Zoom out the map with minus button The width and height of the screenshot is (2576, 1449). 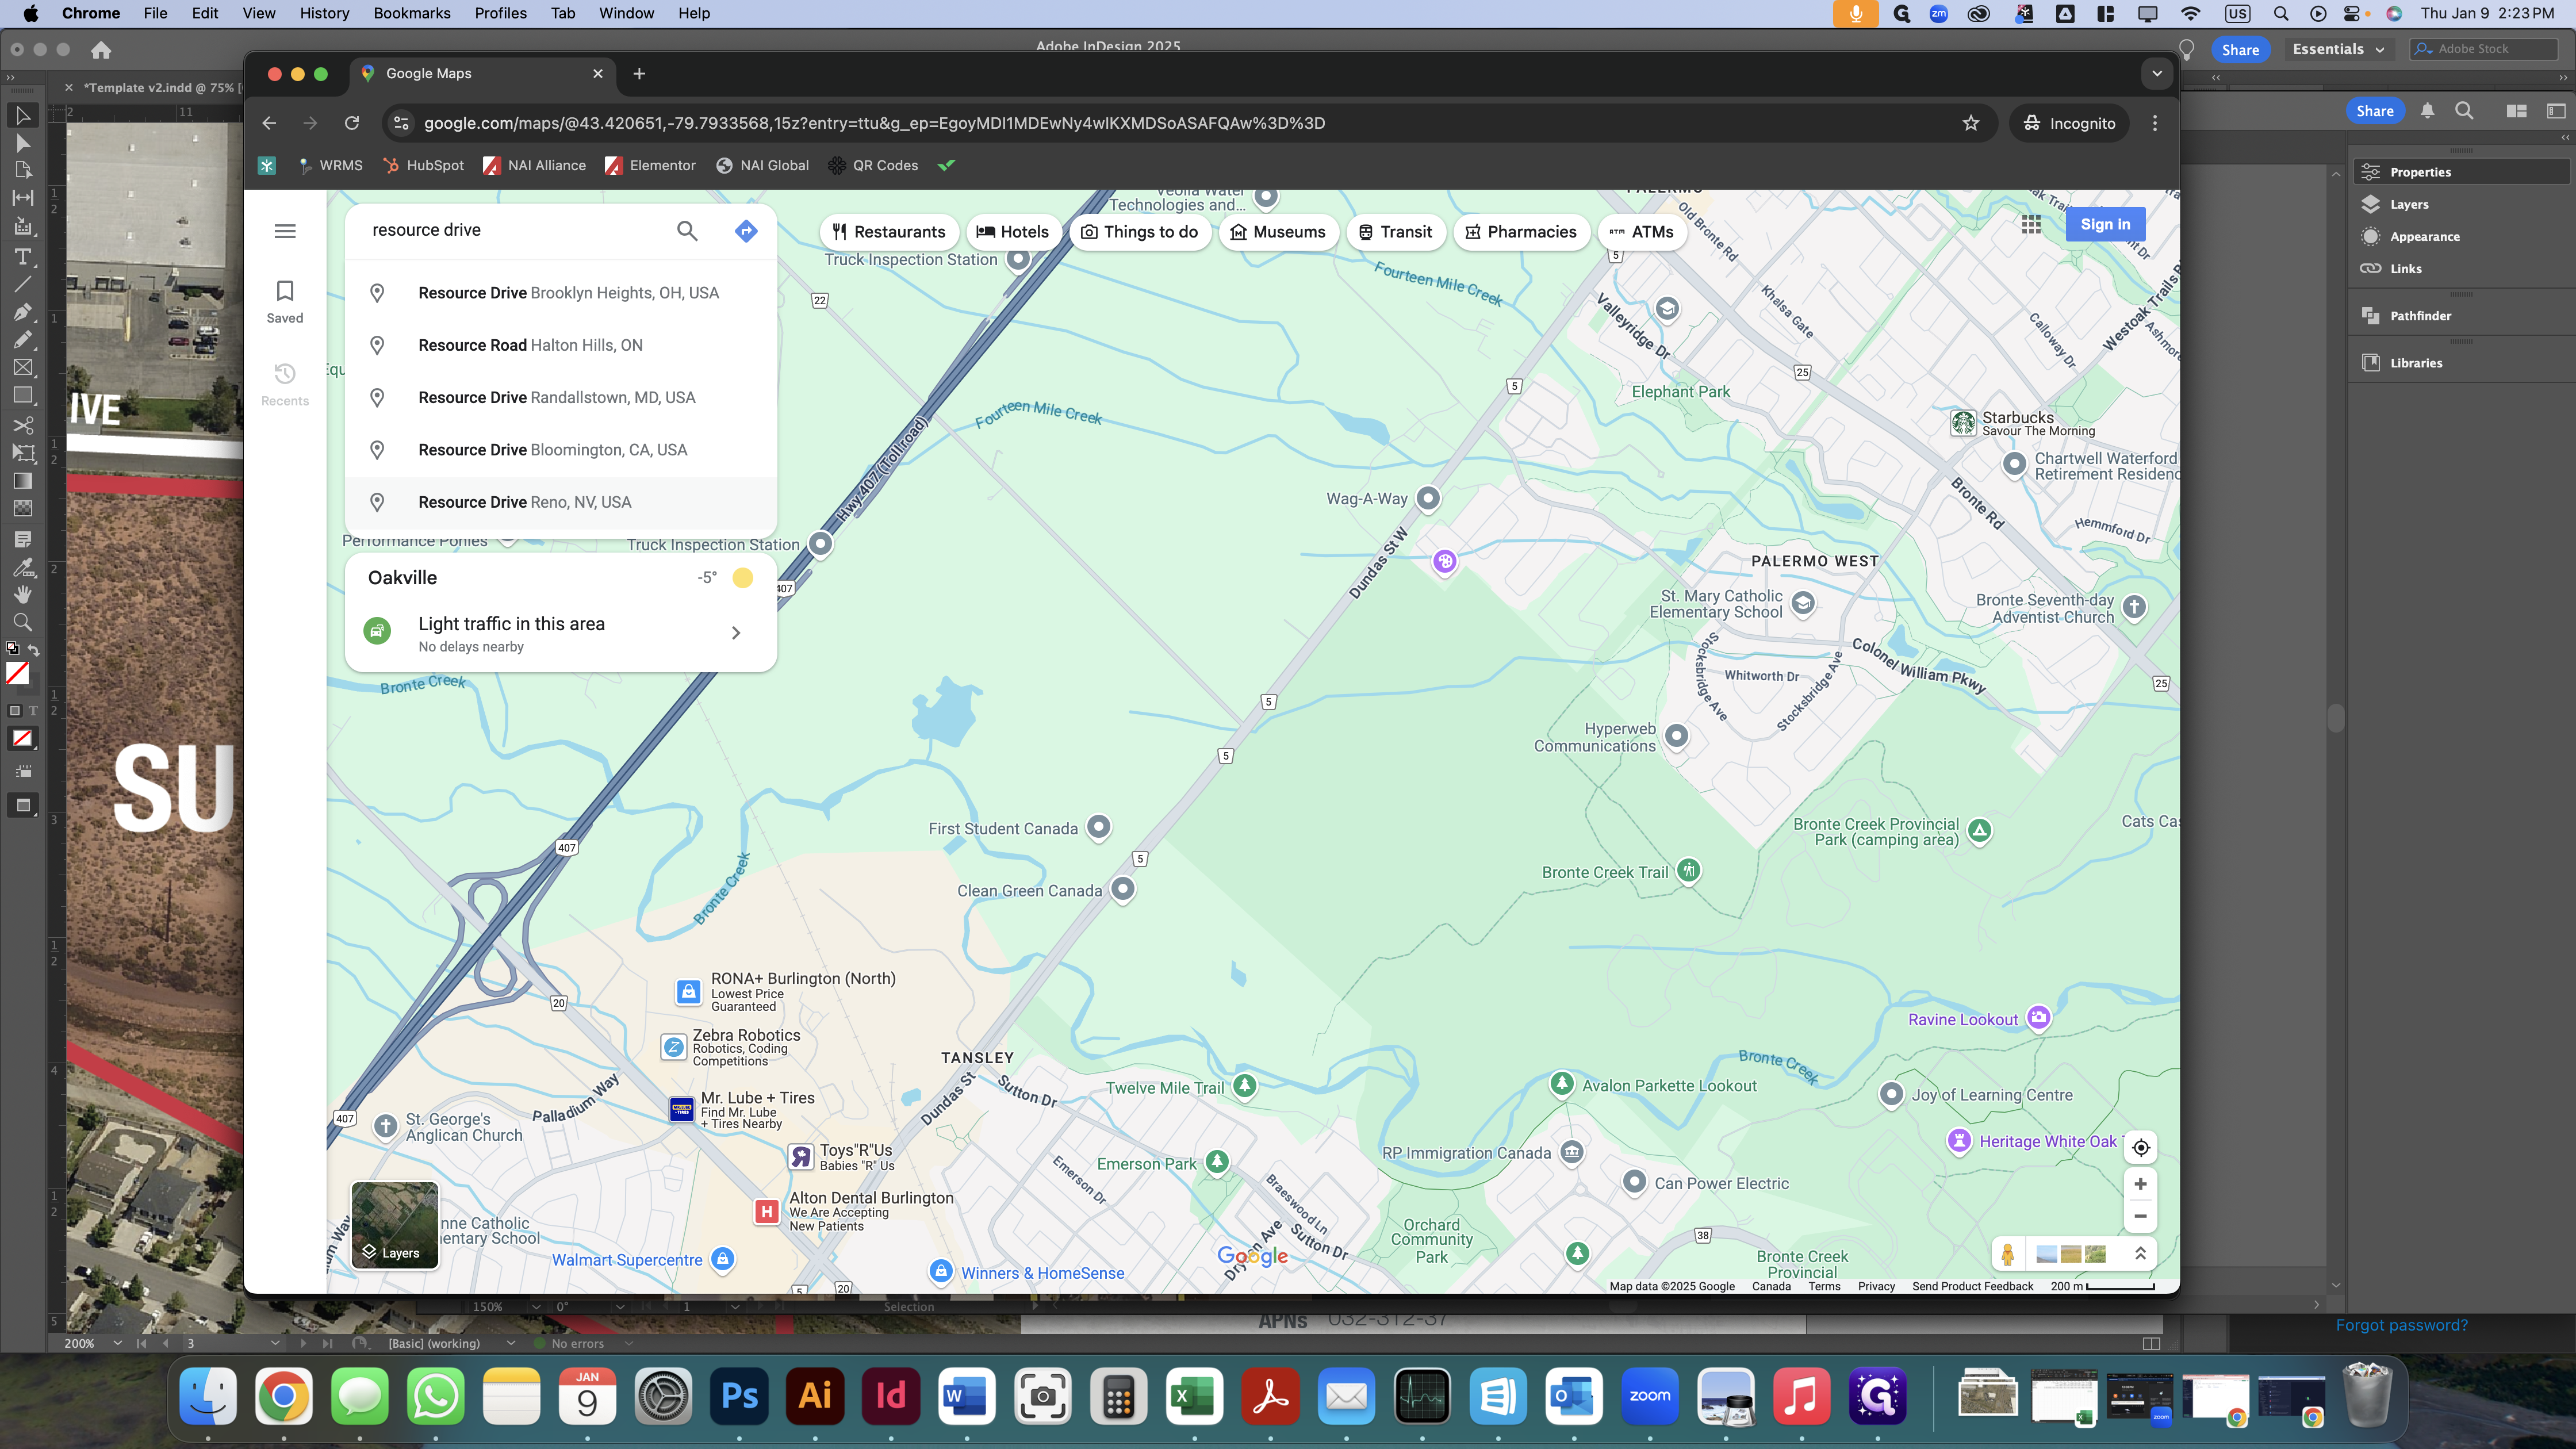click(2140, 1216)
